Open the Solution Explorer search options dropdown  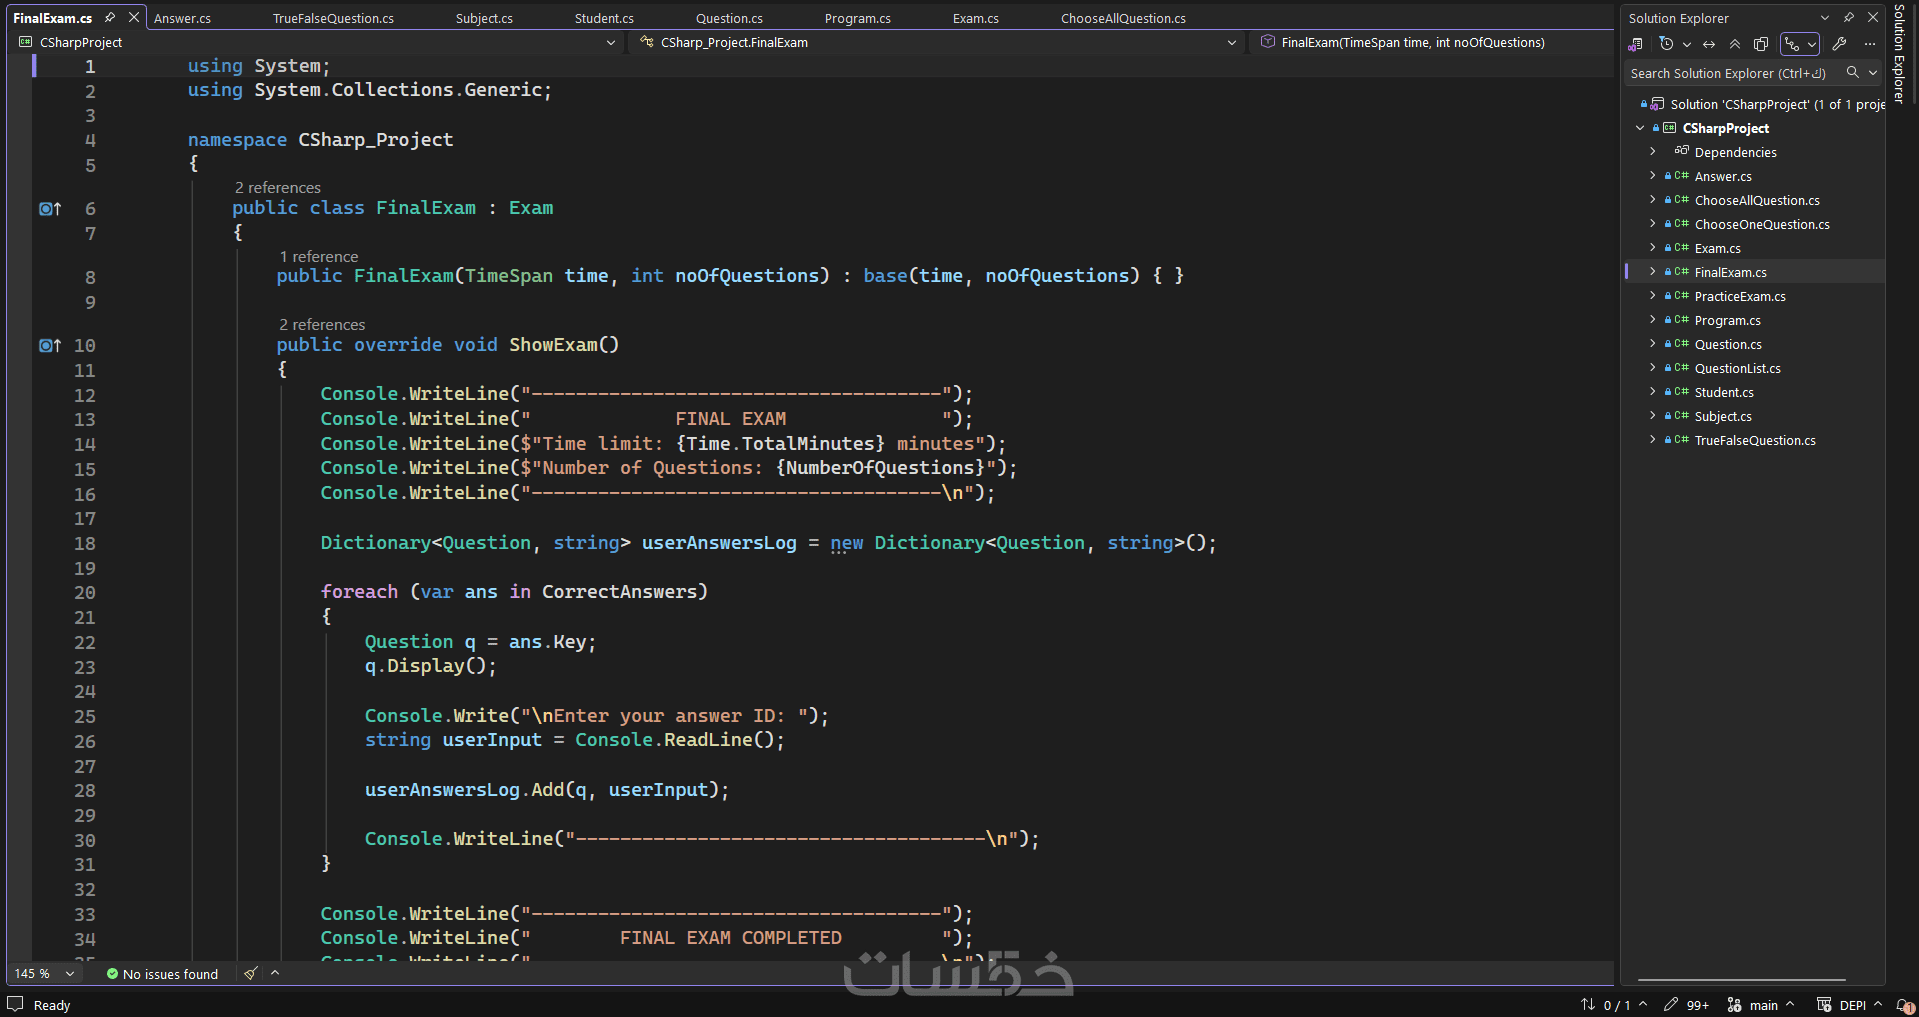(x=1873, y=73)
